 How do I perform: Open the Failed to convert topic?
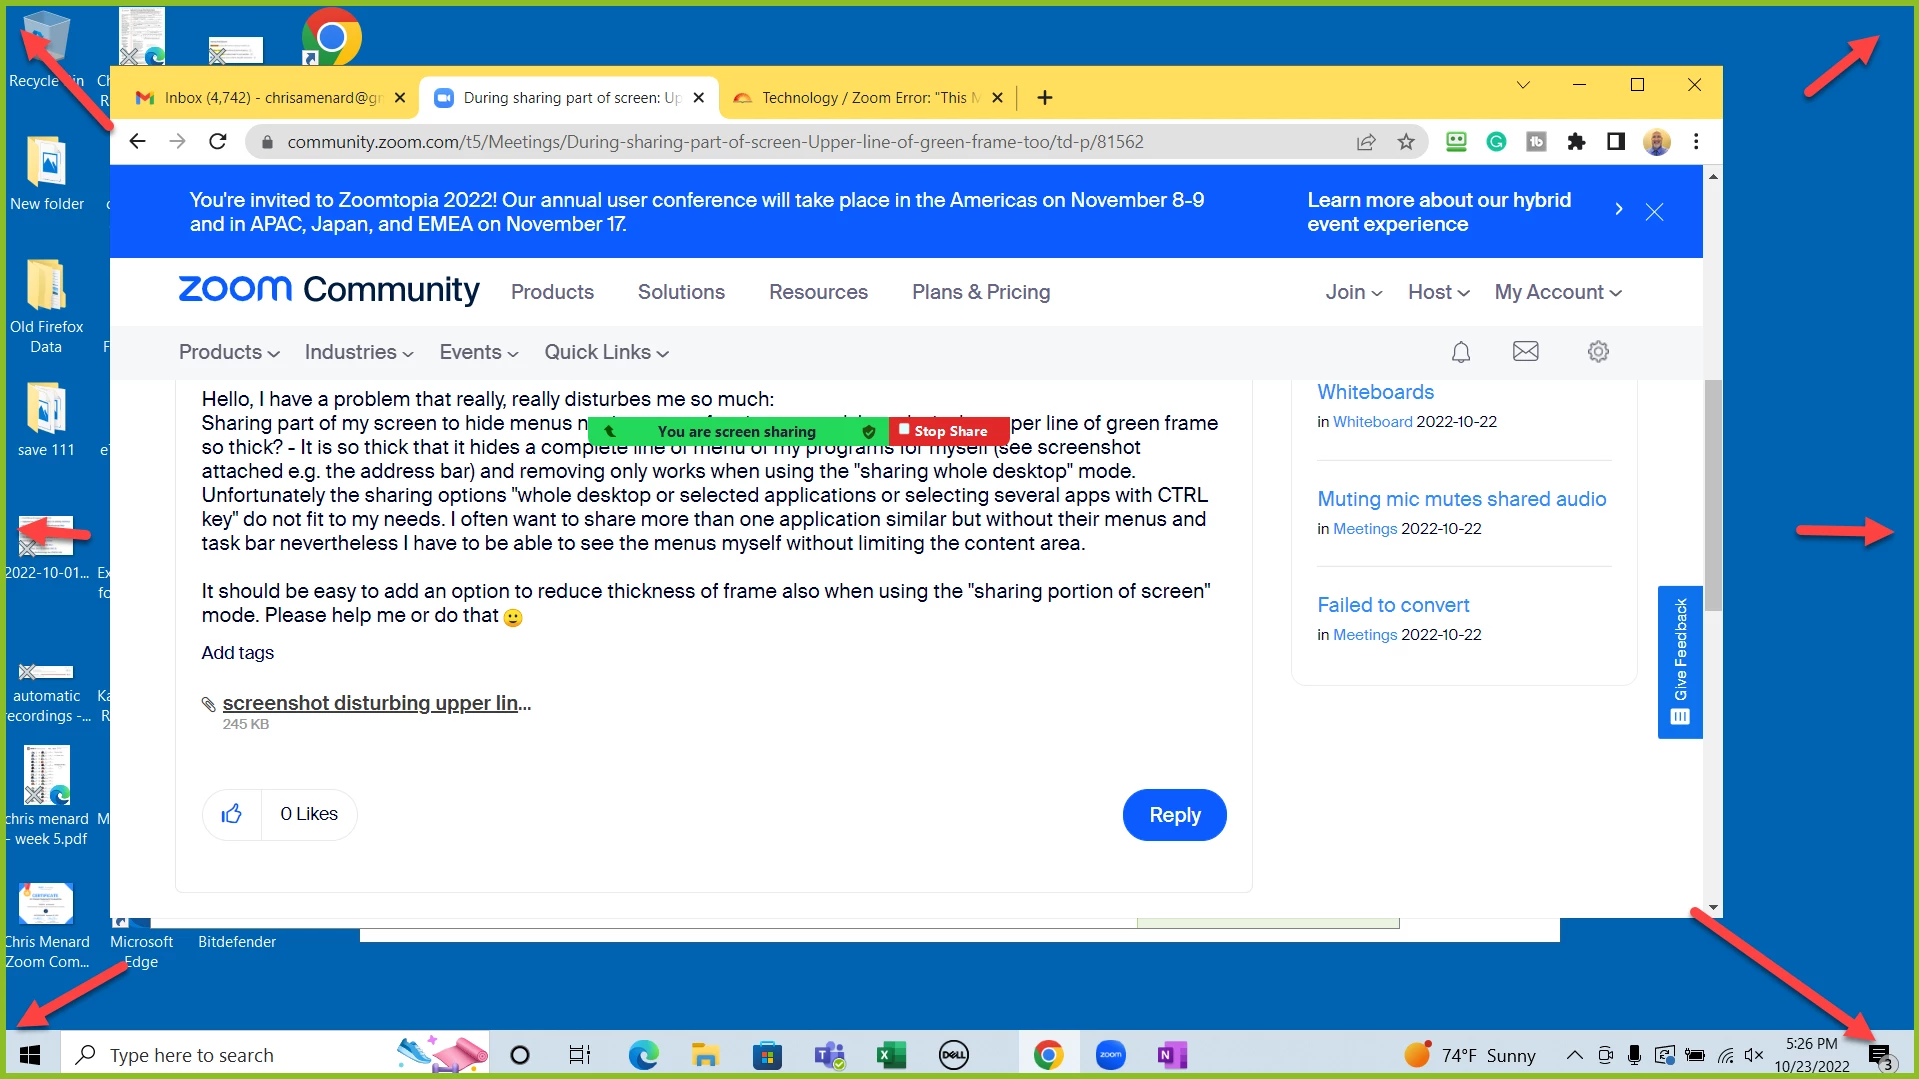click(1393, 605)
